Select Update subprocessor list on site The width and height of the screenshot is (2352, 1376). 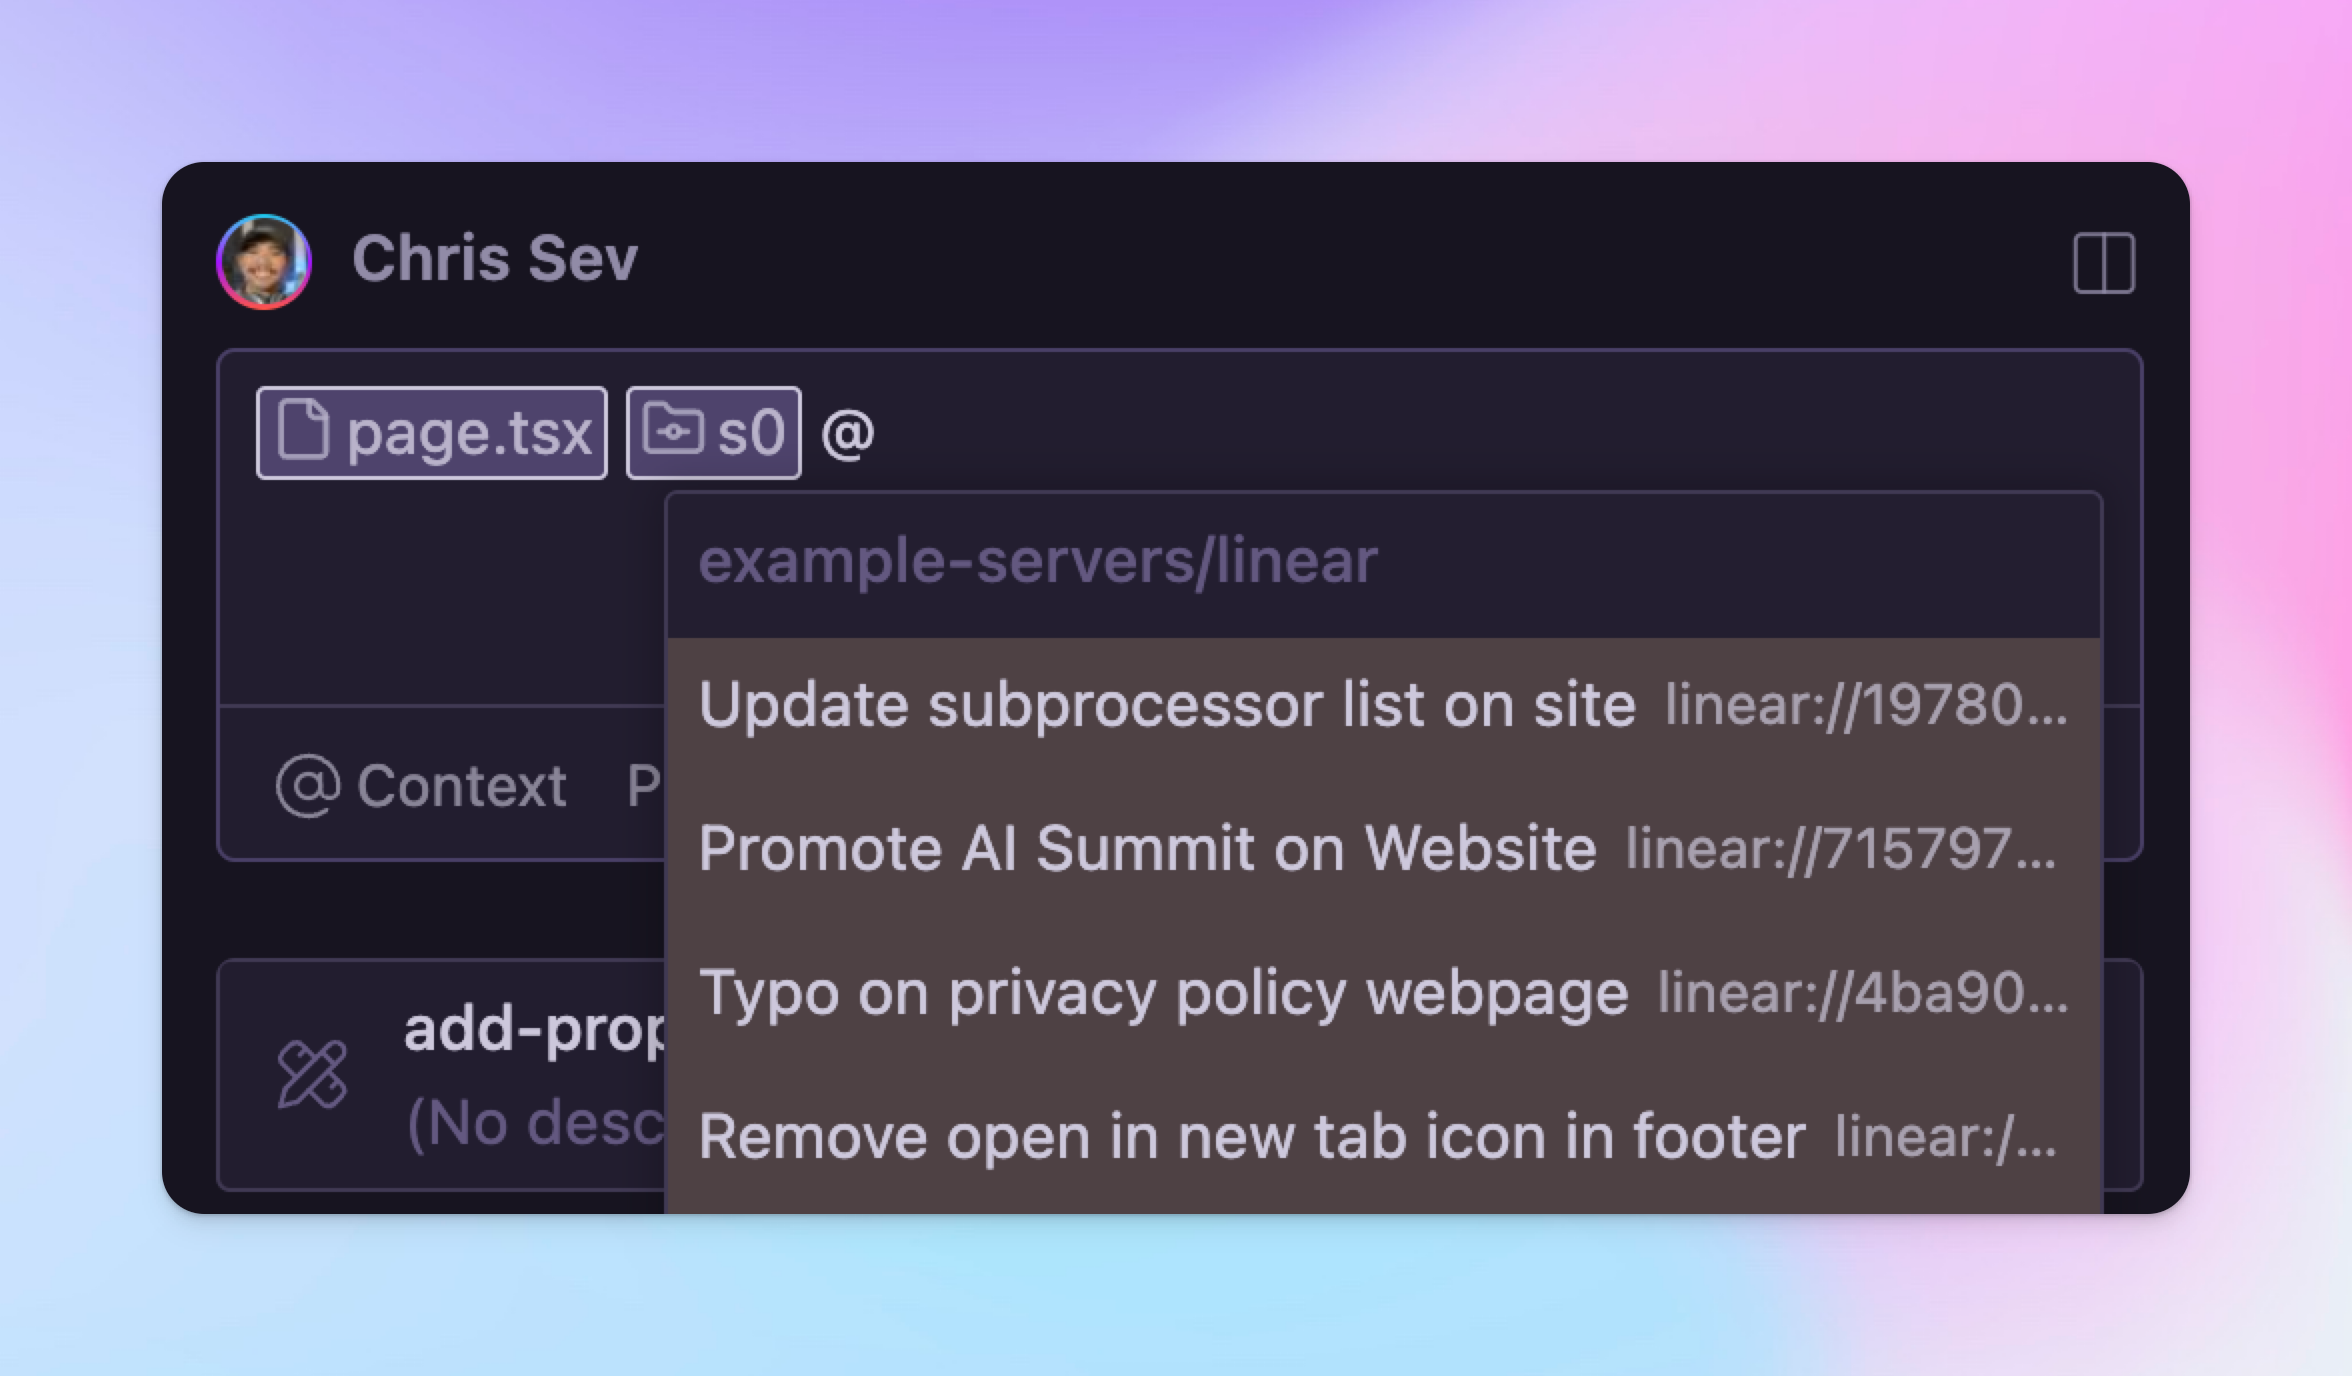pos(1384,706)
